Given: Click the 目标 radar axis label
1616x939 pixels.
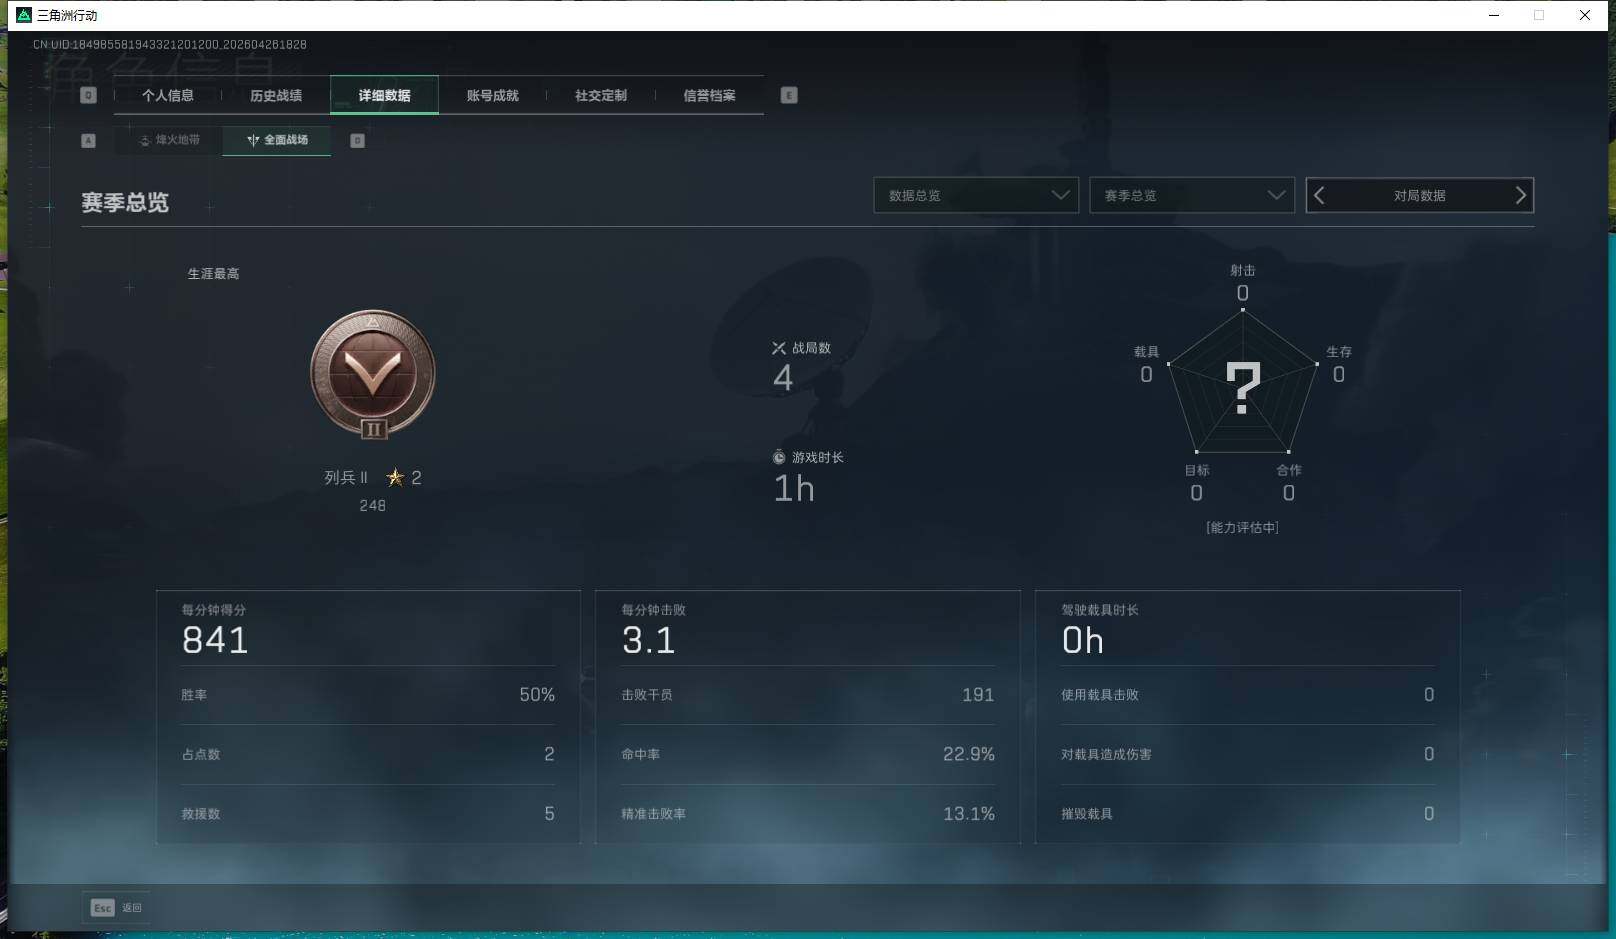Looking at the screenshot, I should point(1197,470).
